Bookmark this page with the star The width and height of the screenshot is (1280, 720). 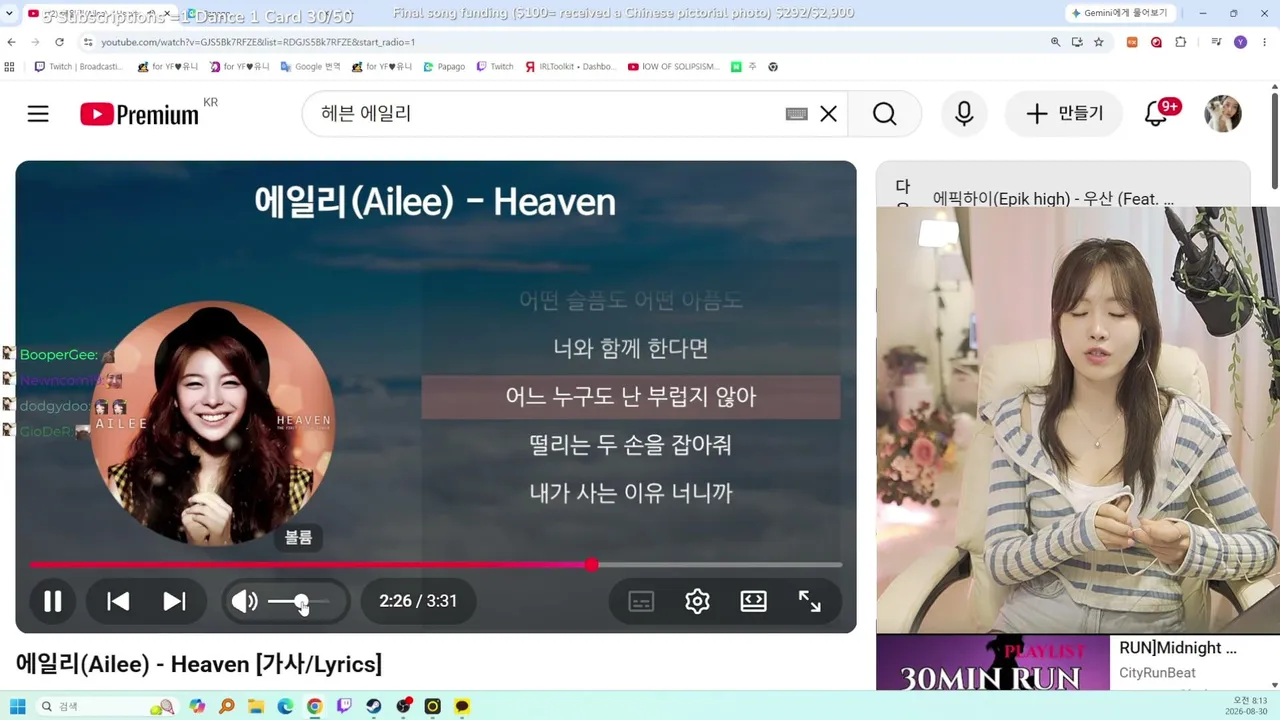[1099, 42]
